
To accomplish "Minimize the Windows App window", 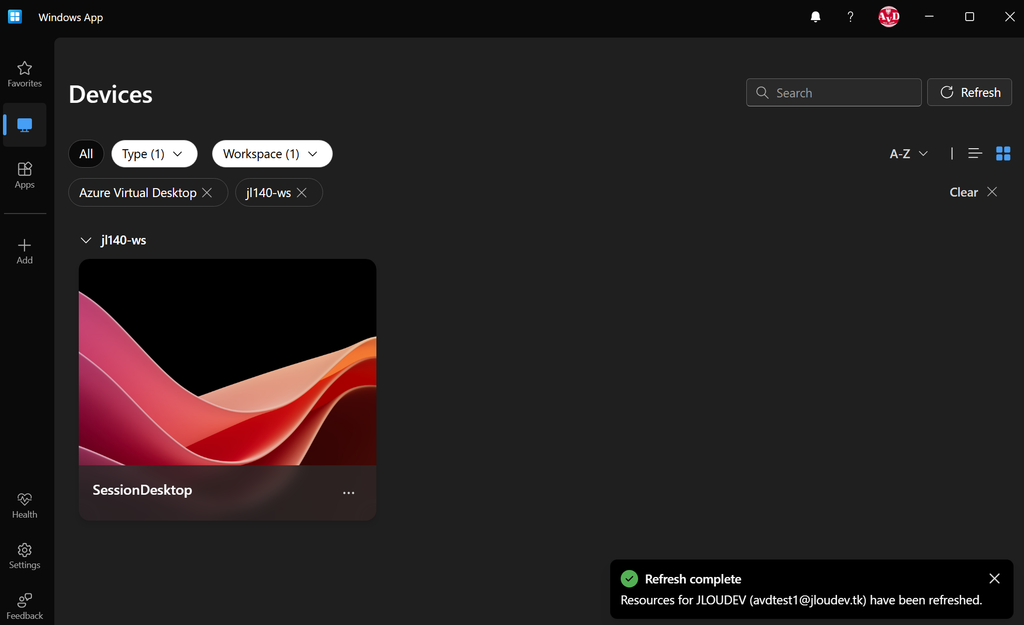I will [929, 17].
